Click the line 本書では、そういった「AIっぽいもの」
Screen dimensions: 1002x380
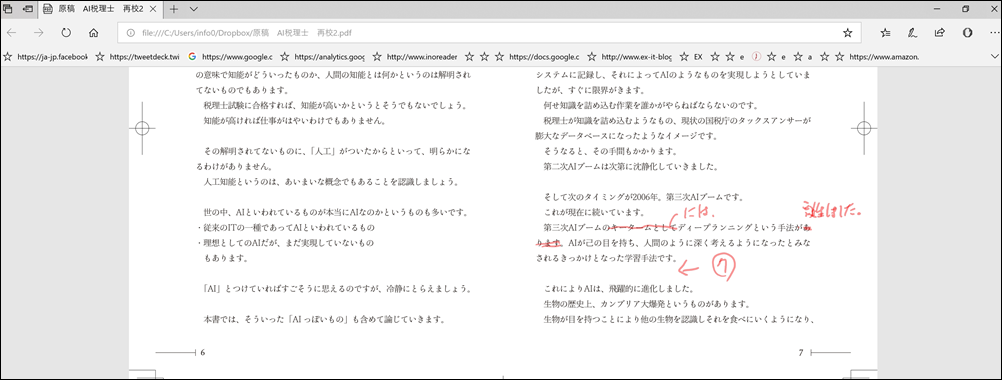(325, 319)
